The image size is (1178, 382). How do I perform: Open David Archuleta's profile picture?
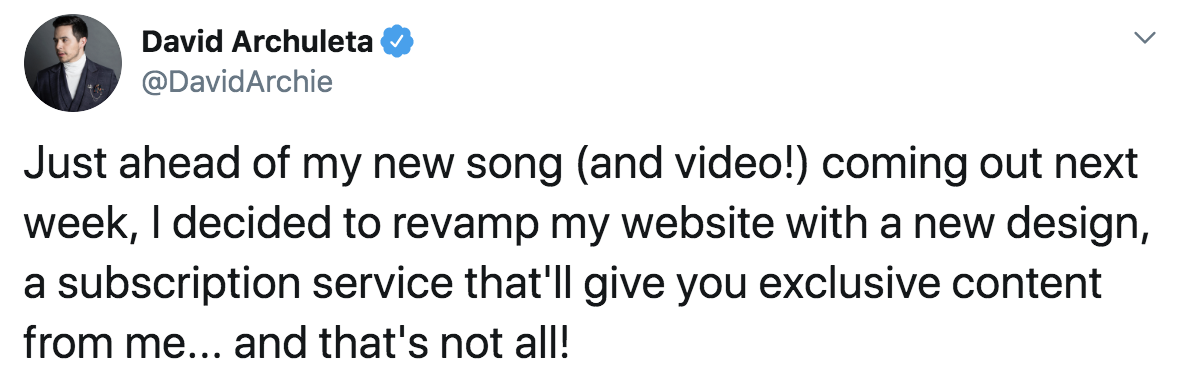[73, 62]
